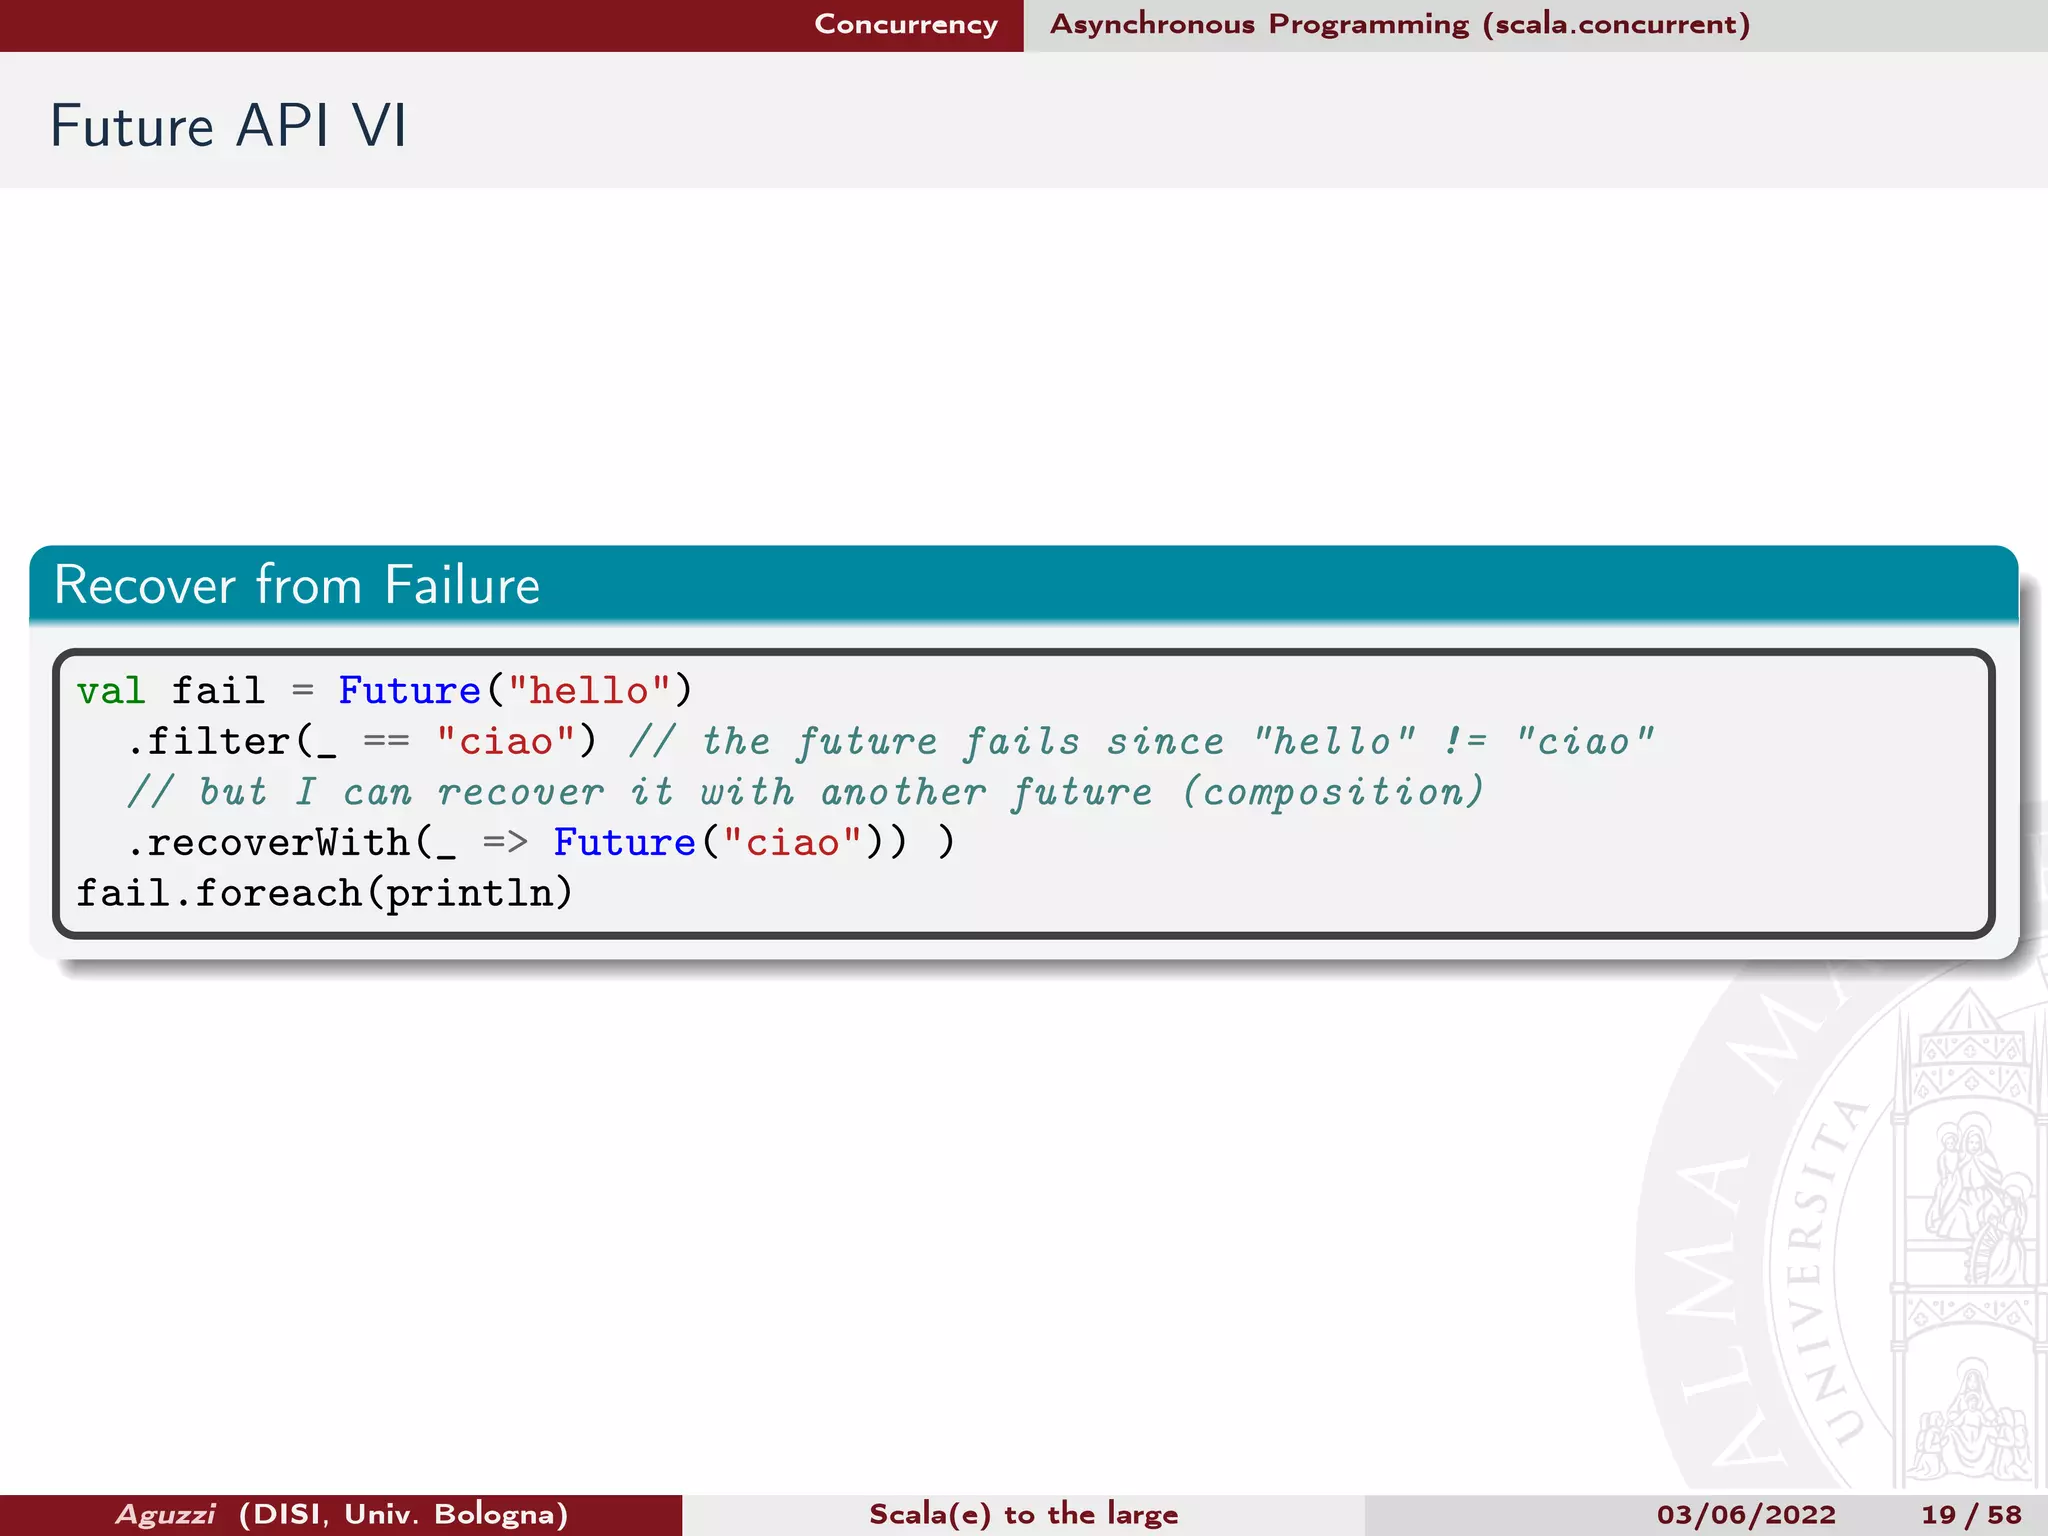The image size is (2048, 1536).
Task: Click the .filter(_ == "ciao") code
Action: (362, 741)
